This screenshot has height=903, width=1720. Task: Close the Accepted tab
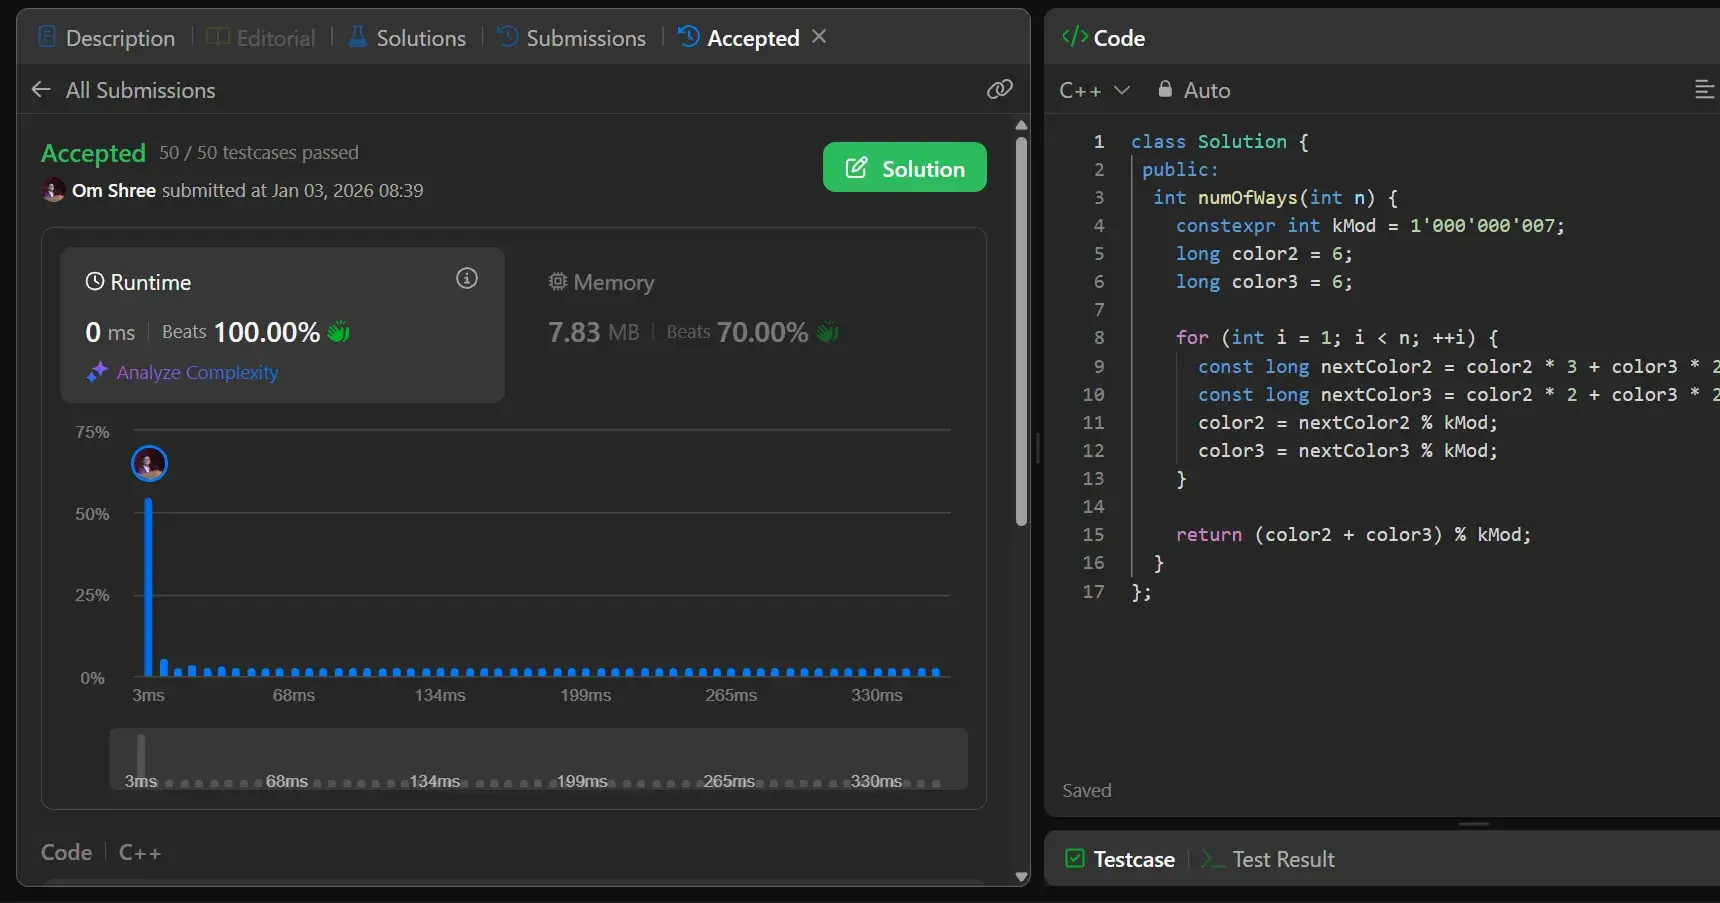click(819, 36)
